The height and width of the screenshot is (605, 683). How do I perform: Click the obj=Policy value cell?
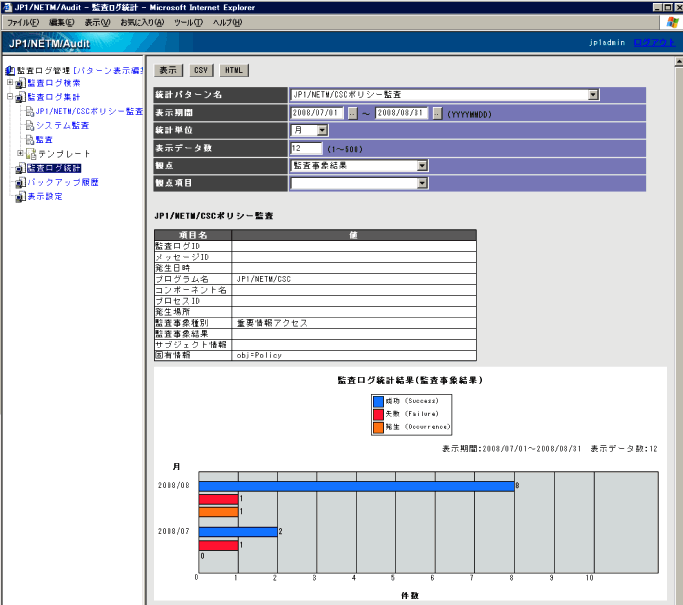354,355
